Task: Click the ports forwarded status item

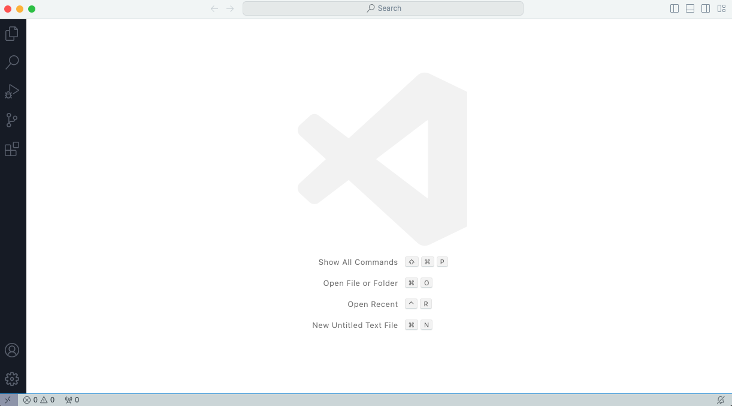Action: [72, 400]
